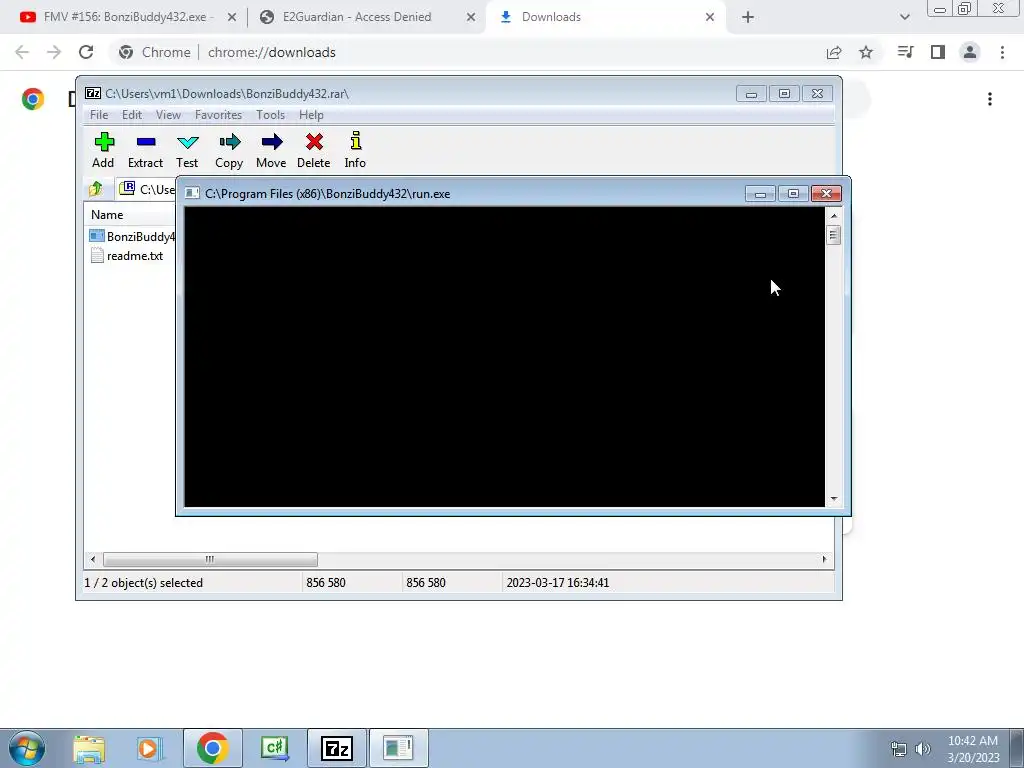This screenshot has width=1024, height=768.
Task: Maximize the run.exe console window
Action: coord(793,193)
